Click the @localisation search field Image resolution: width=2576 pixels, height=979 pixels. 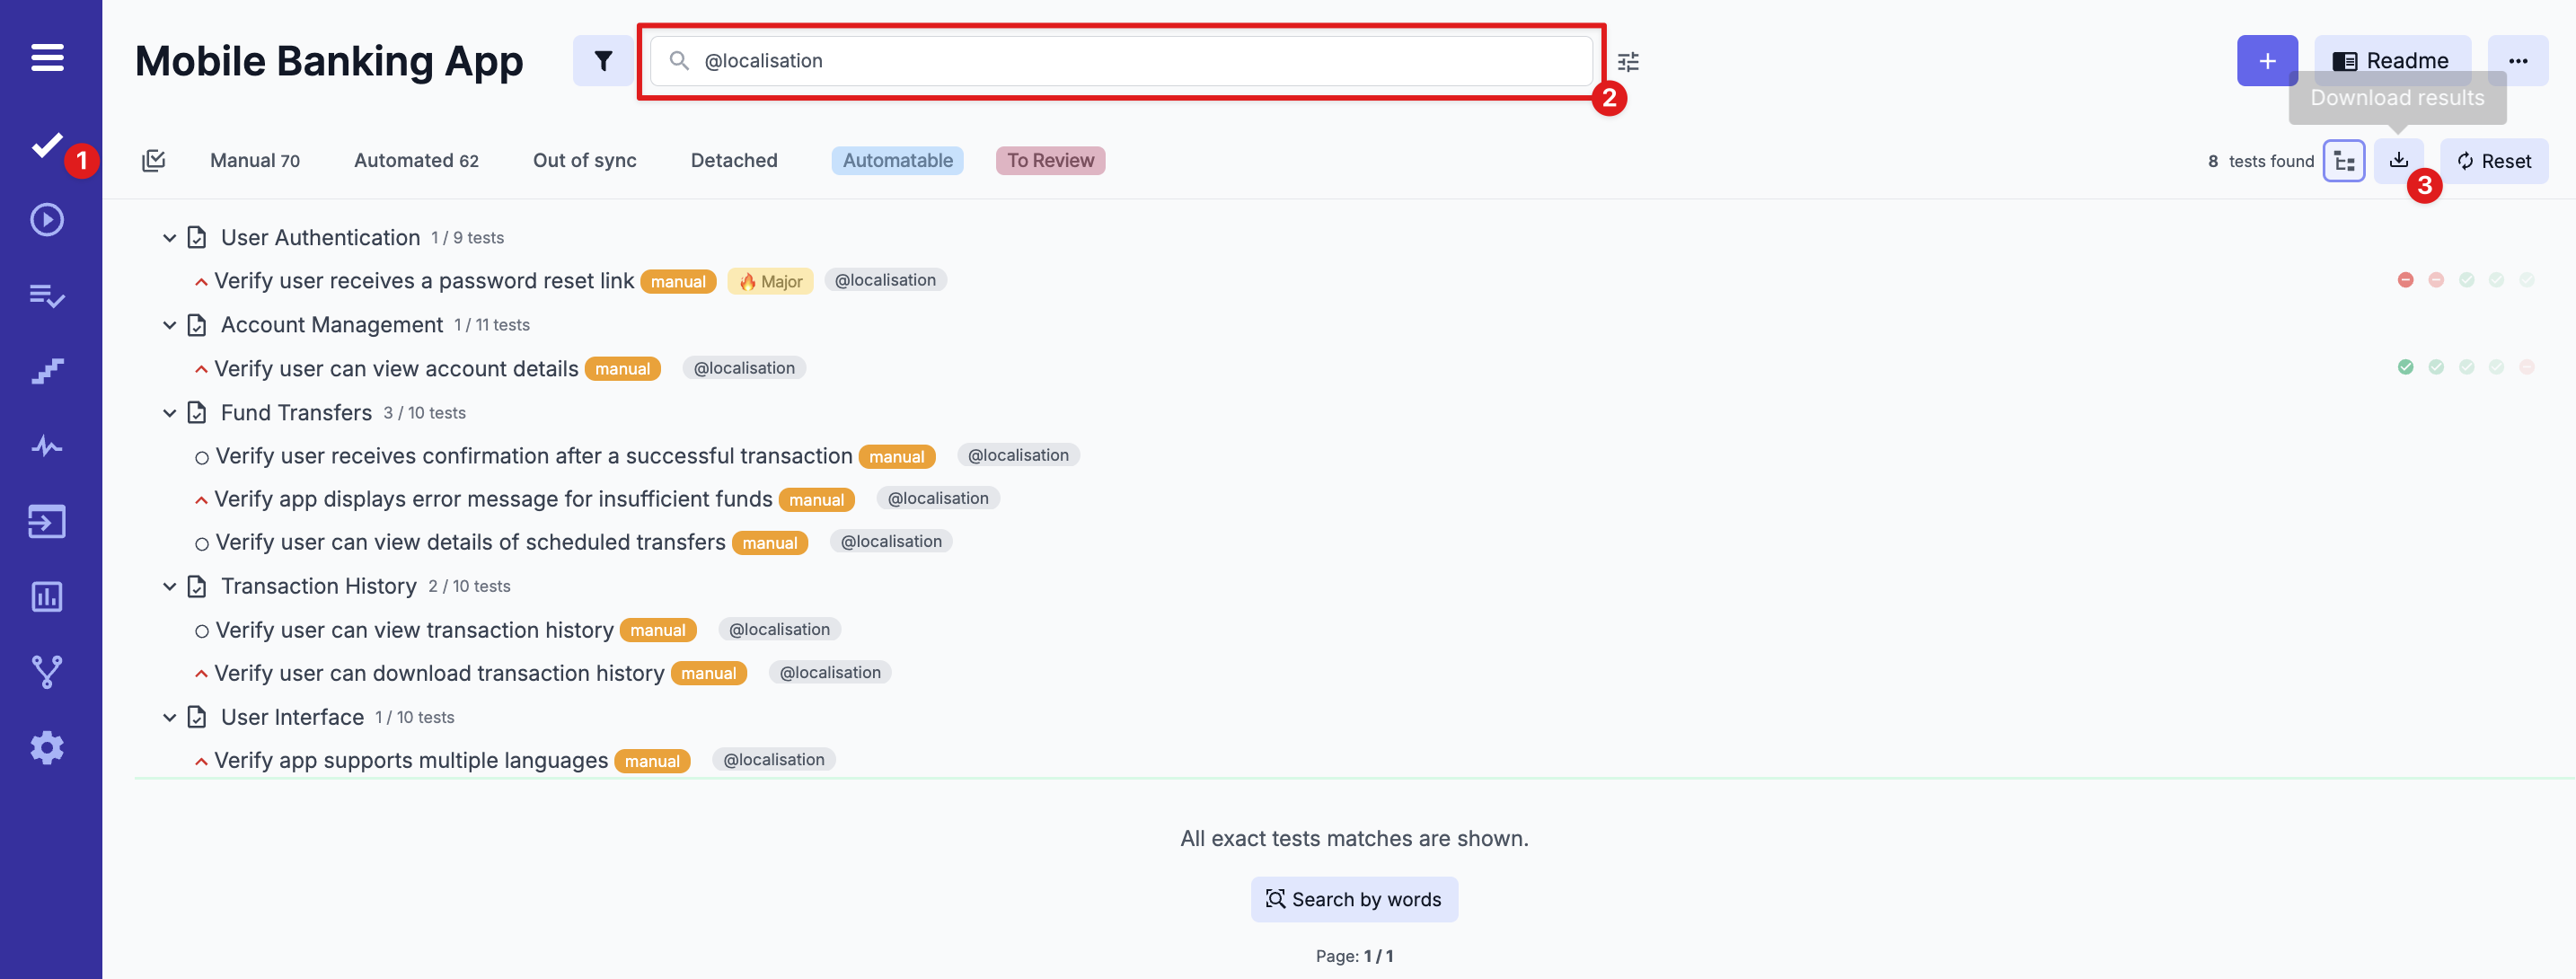pos(1120,61)
